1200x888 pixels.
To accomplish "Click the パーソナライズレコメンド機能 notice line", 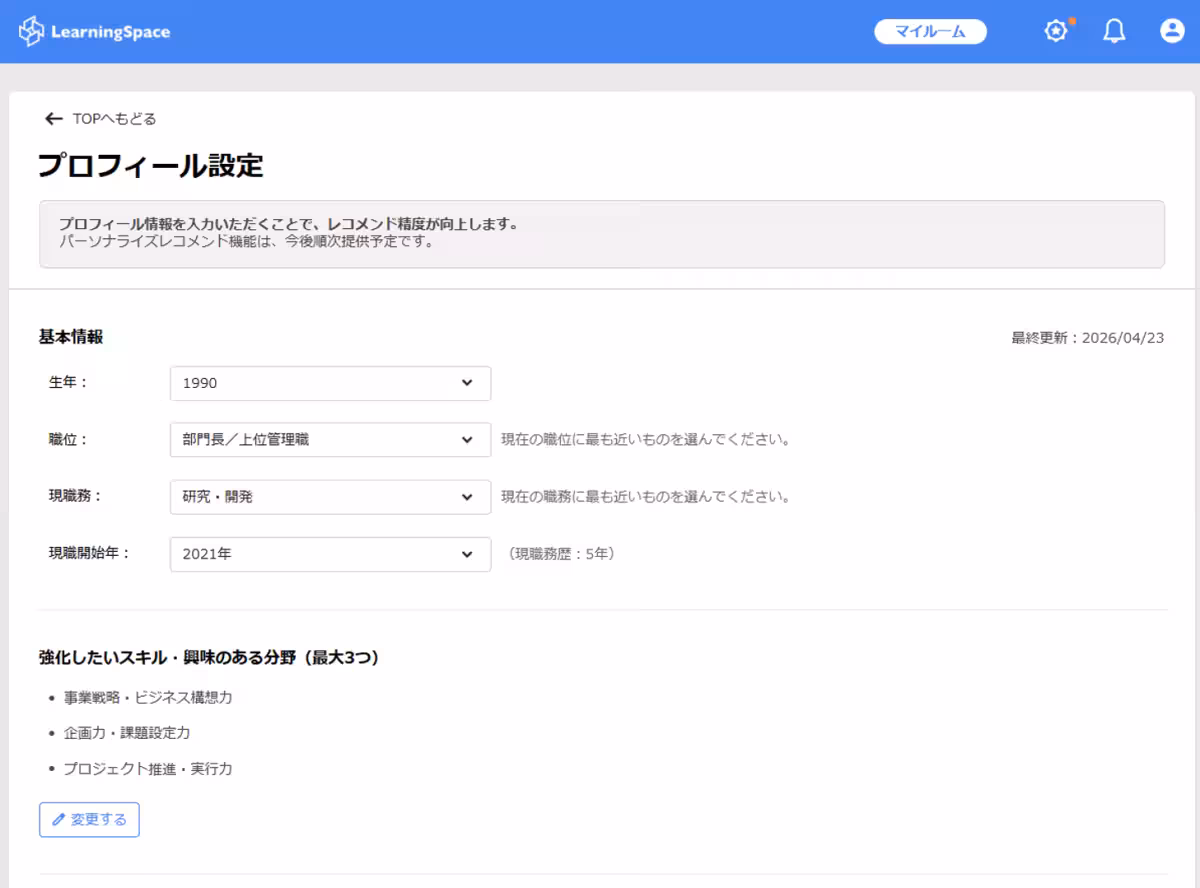I will point(246,242).
